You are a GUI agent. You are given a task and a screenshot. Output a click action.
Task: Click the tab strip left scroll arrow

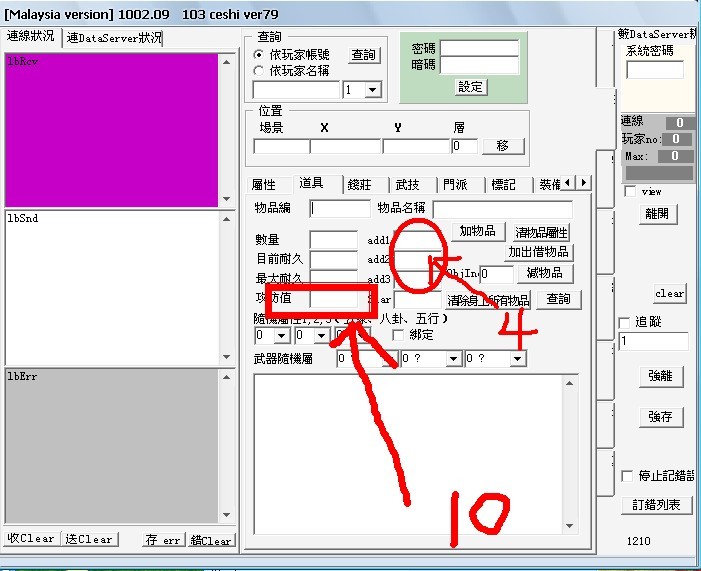[x=568, y=183]
